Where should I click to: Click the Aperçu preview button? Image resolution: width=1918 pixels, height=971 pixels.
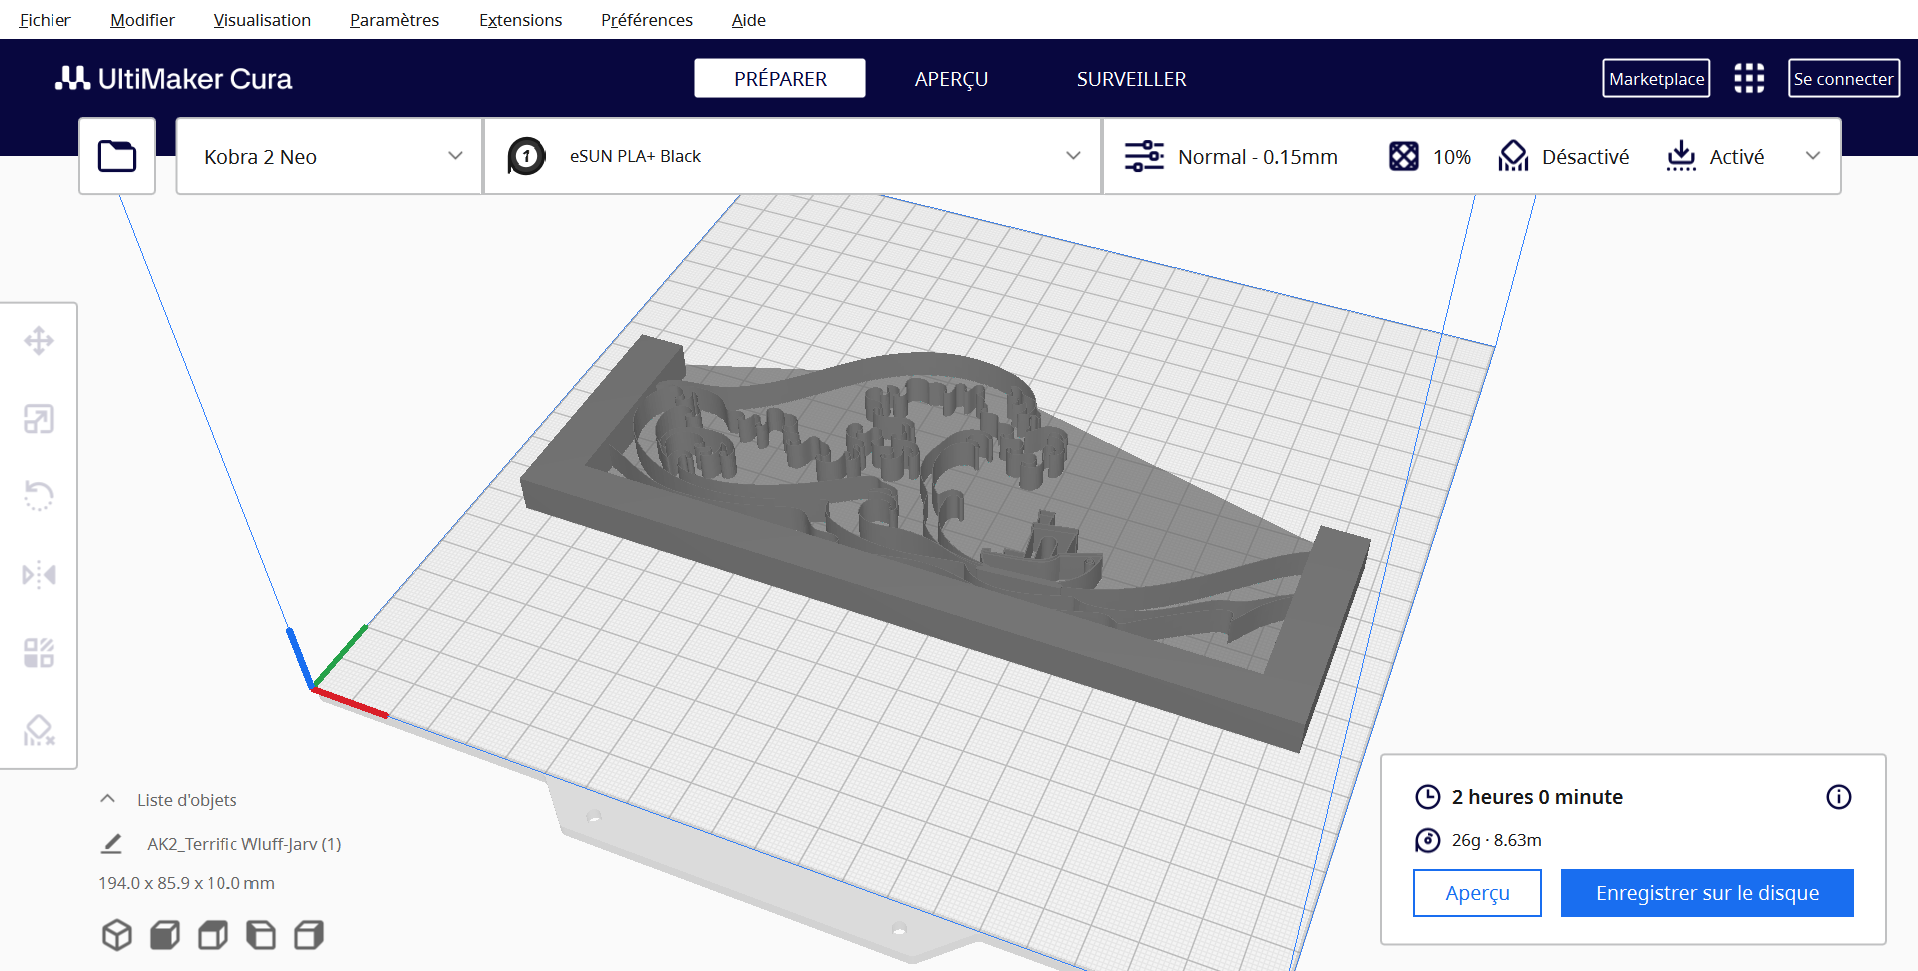click(x=1477, y=893)
